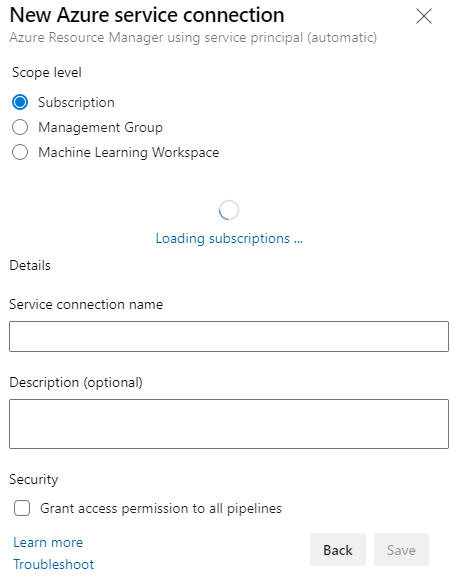Click the Security section label
The image size is (459, 586).
click(34, 479)
